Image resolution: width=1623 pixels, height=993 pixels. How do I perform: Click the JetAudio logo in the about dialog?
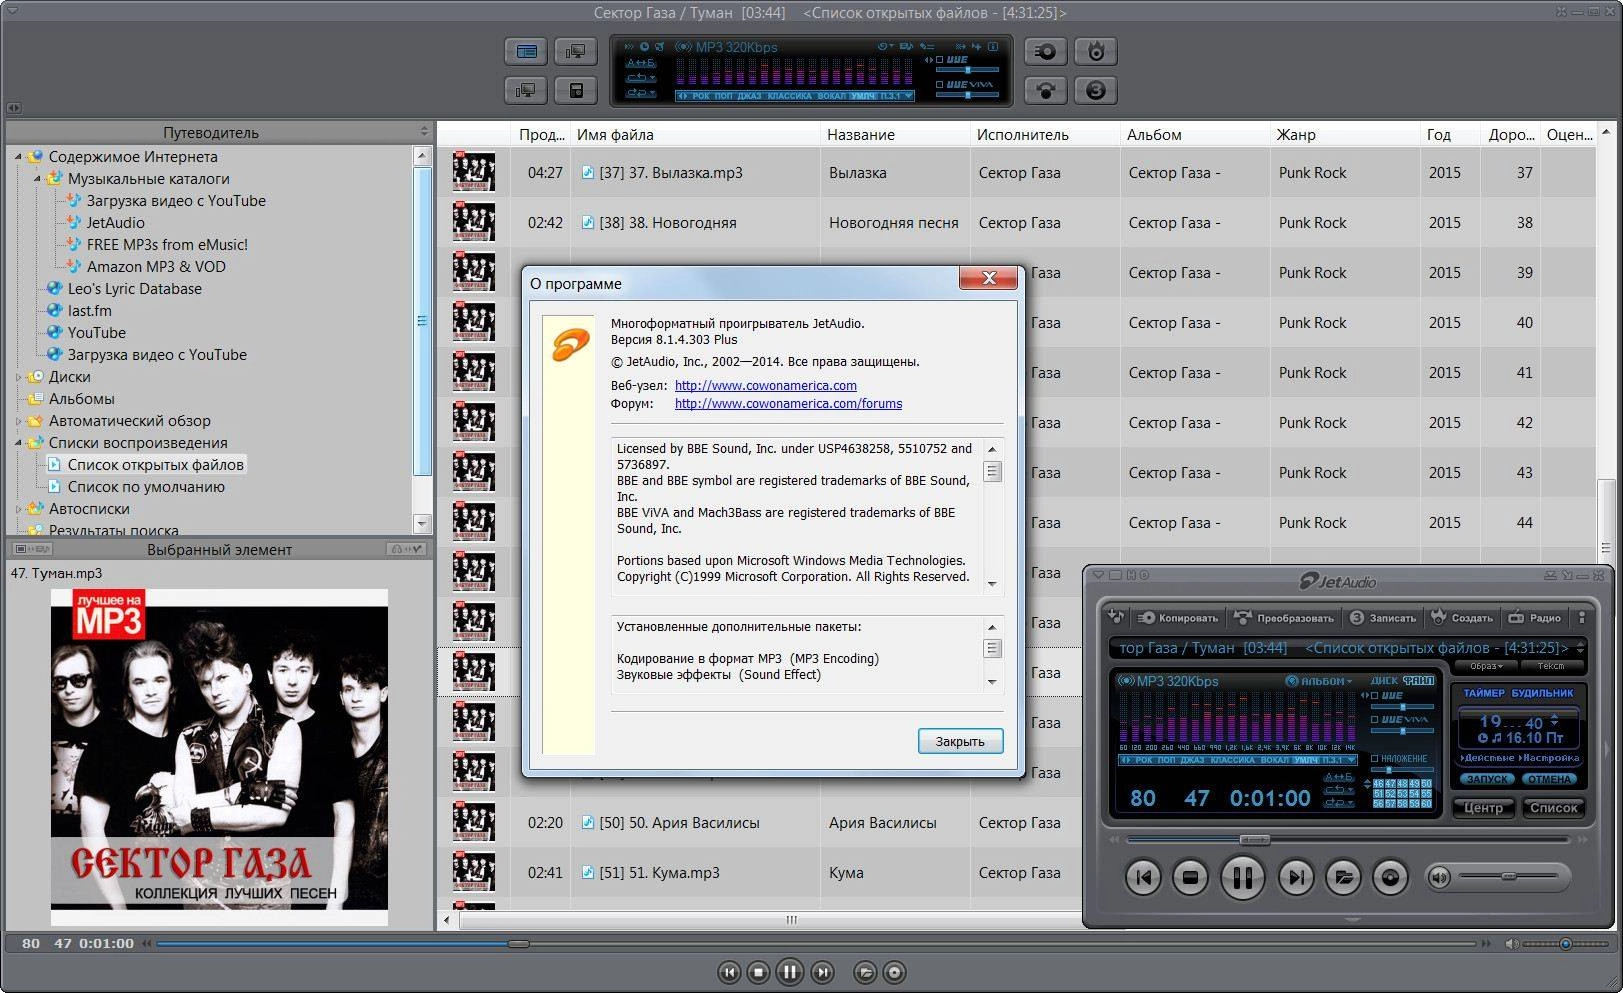point(571,346)
